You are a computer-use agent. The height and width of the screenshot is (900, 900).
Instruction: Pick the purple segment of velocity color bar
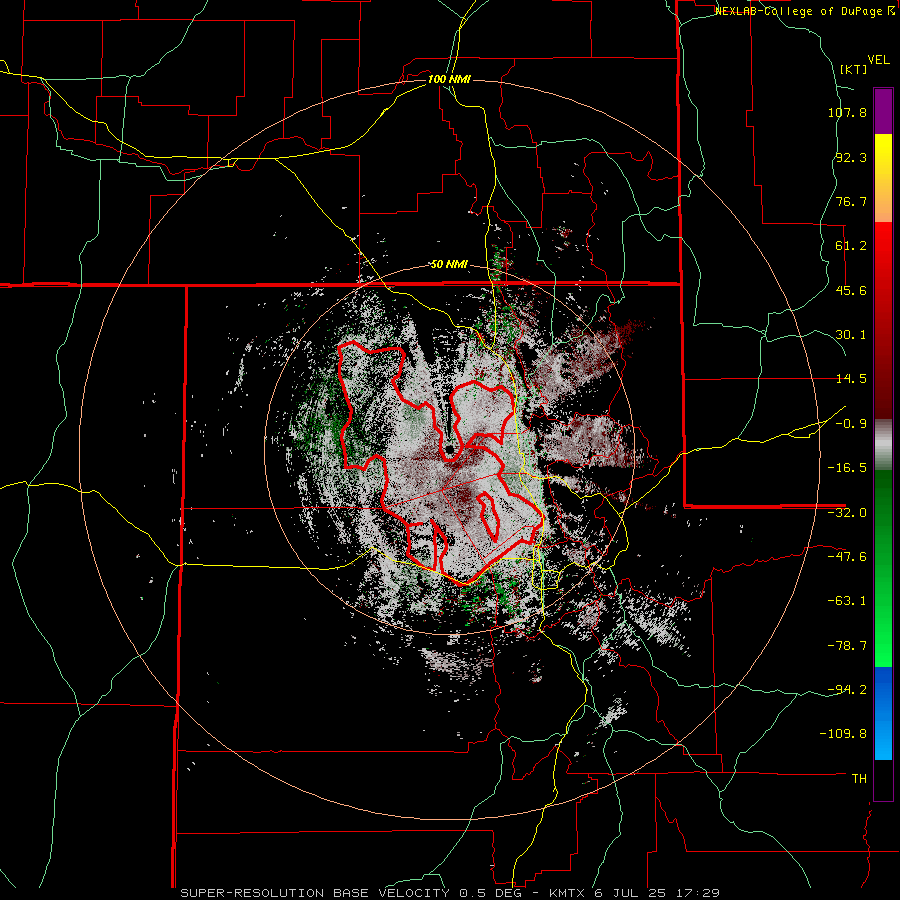click(883, 111)
